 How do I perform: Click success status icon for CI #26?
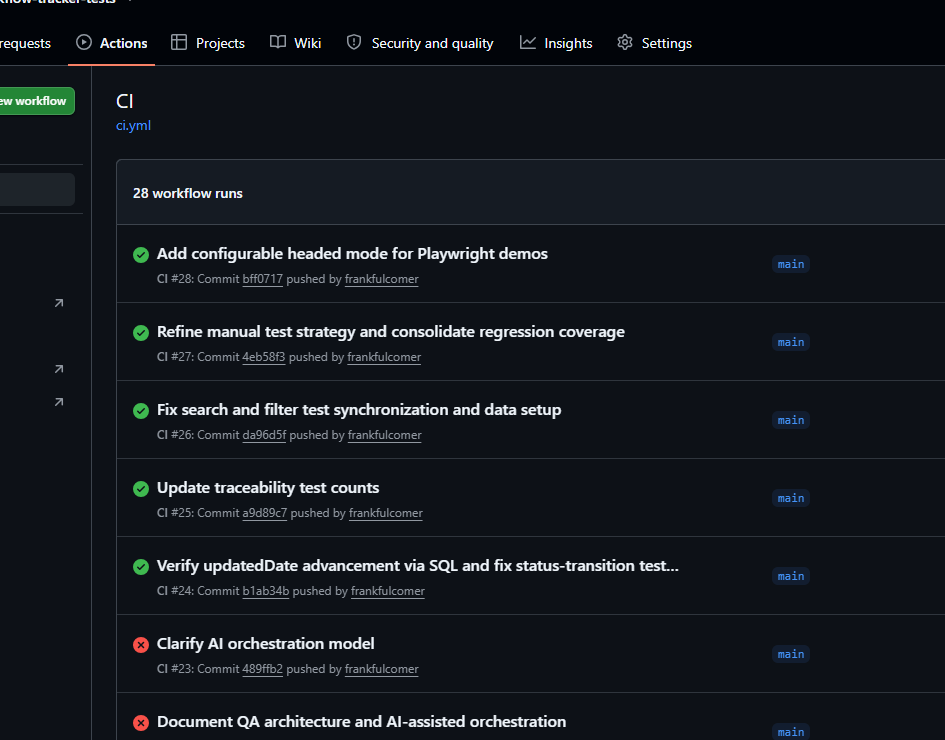pyautogui.click(x=141, y=411)
